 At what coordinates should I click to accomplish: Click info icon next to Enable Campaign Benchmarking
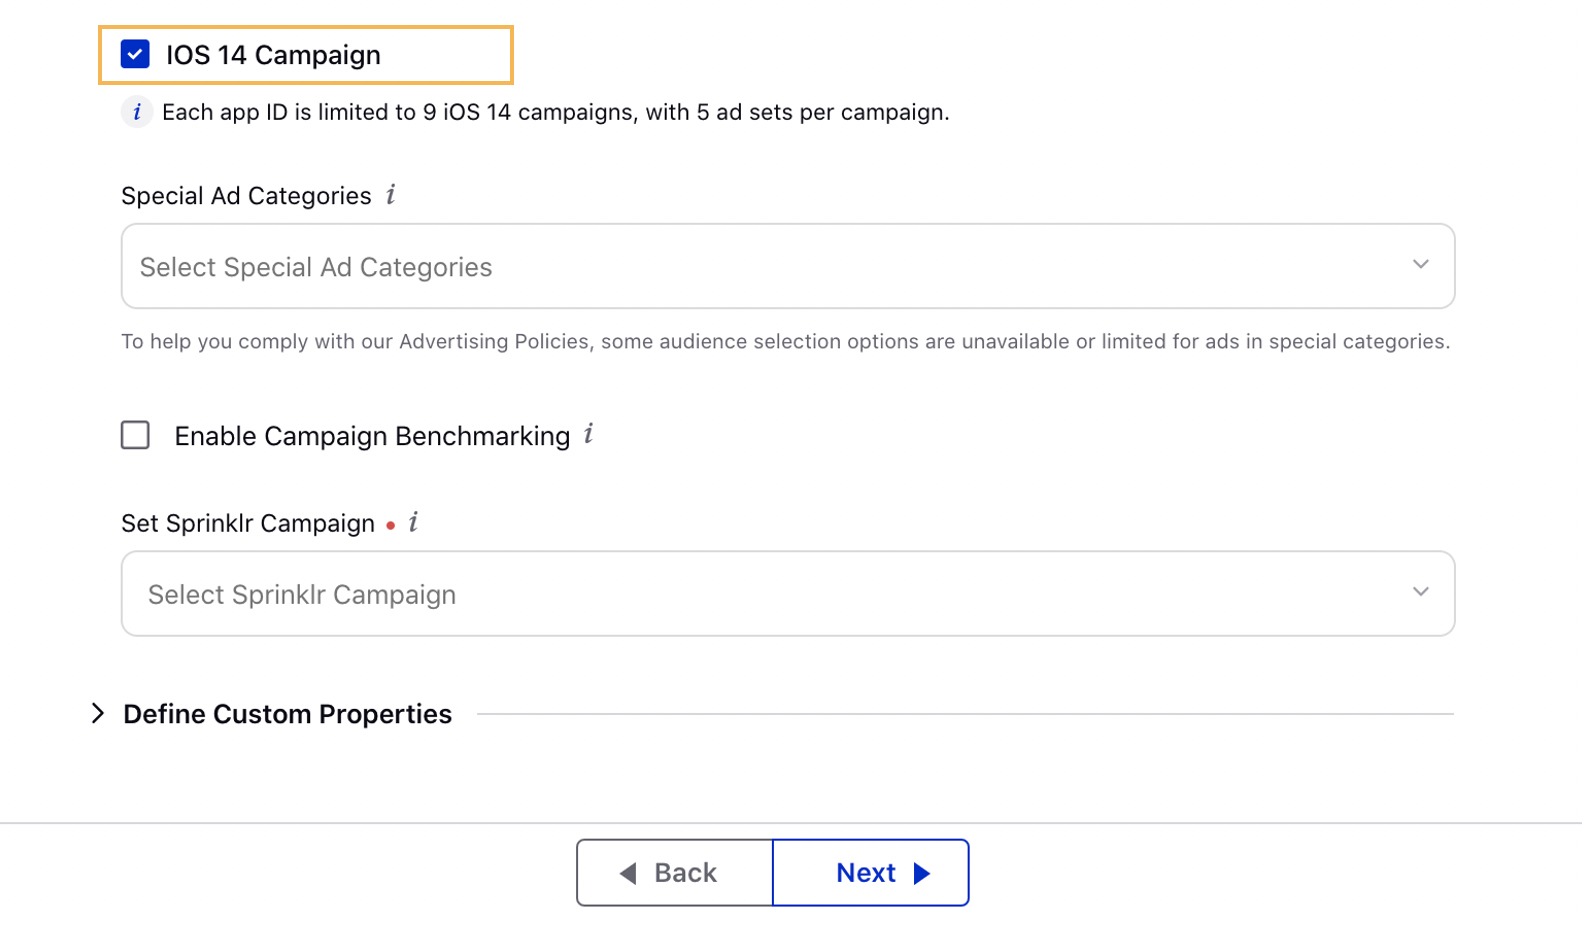(589, 434)
